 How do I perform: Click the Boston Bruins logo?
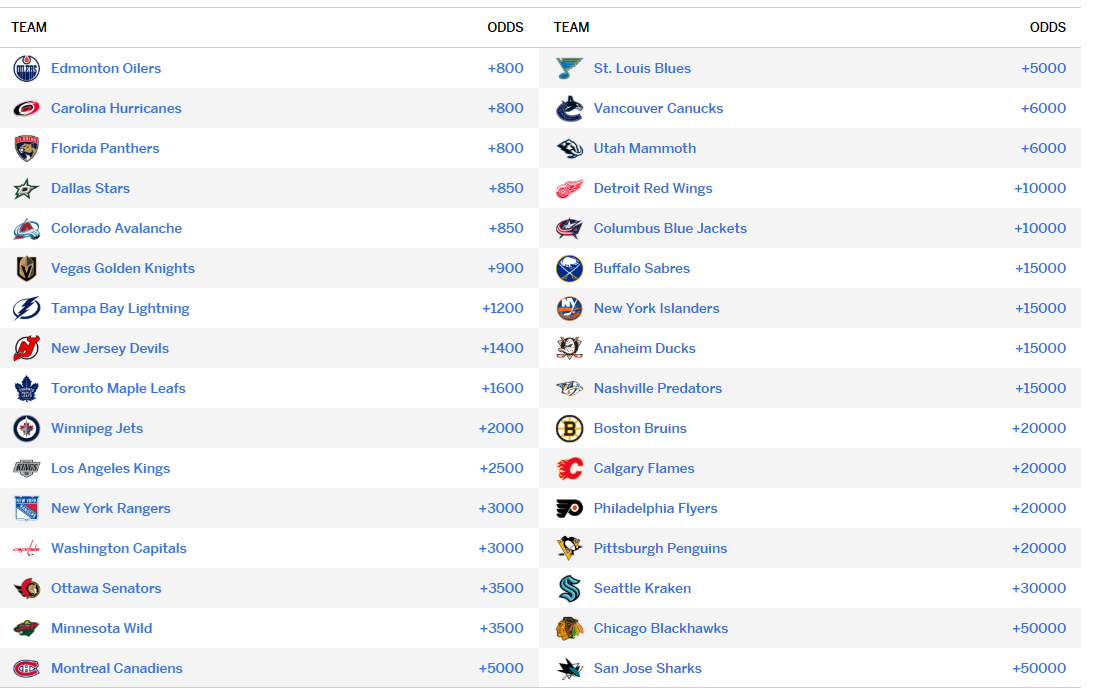pos(570,429)
